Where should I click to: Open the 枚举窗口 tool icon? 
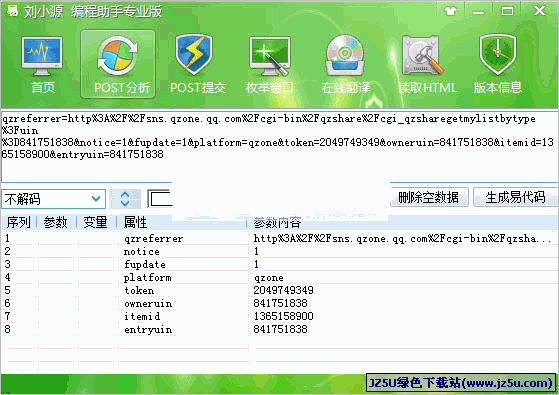270,56
